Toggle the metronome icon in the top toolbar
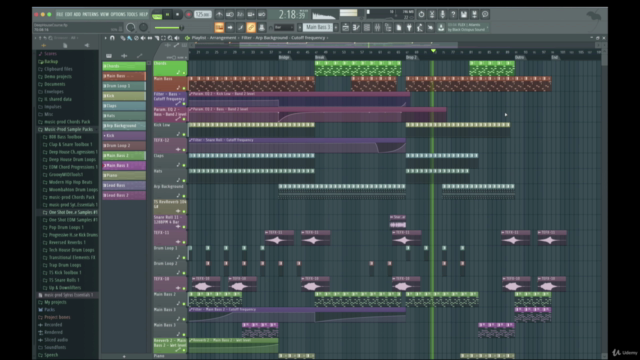This screenshot has width=640, height=360. click(x=219, y=14)
